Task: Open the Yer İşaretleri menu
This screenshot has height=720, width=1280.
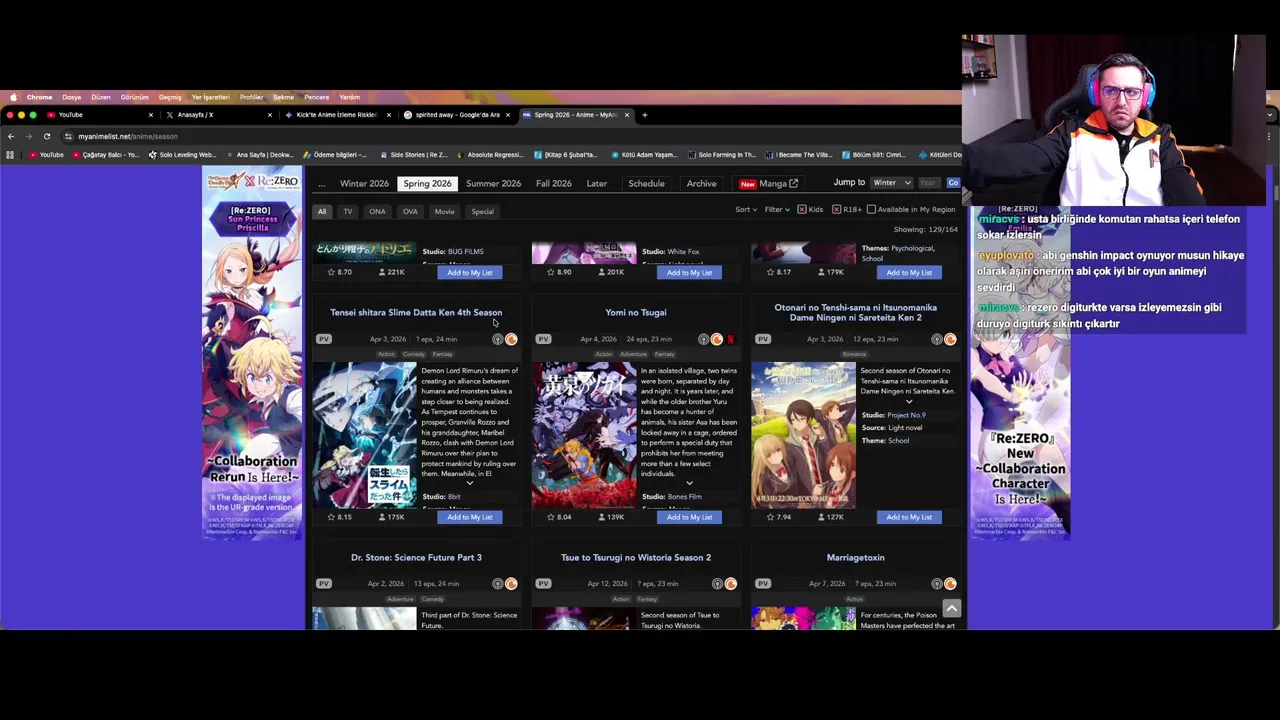Action: pyautogui.click(x=210, y=97)
